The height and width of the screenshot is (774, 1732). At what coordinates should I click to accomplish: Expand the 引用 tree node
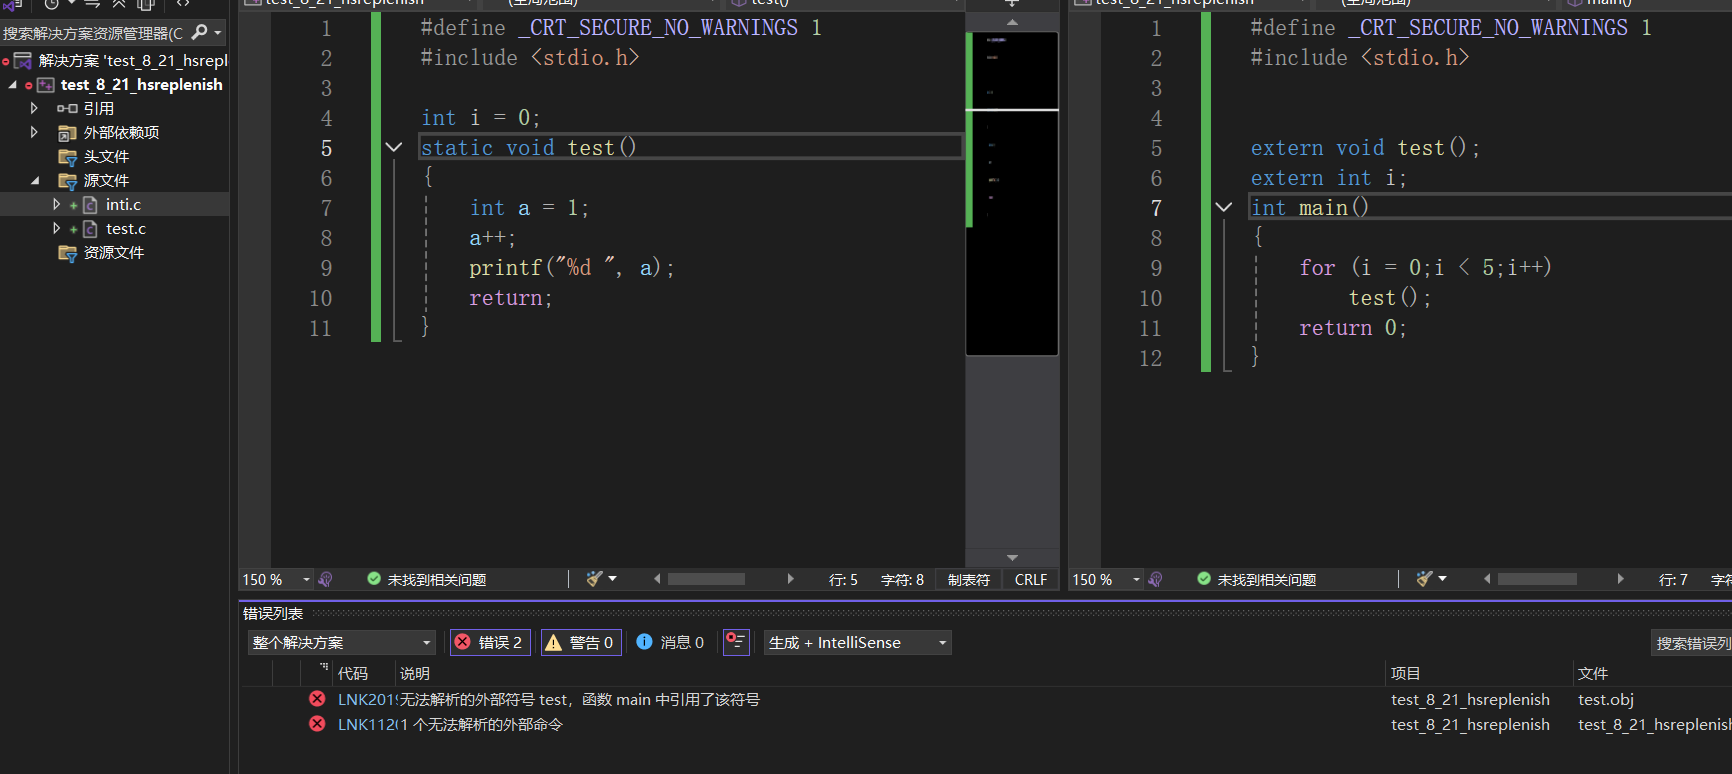34,108
